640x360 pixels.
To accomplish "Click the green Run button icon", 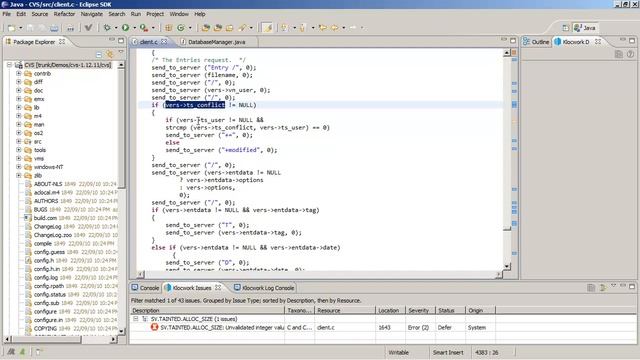I will [x=125, y=28].
